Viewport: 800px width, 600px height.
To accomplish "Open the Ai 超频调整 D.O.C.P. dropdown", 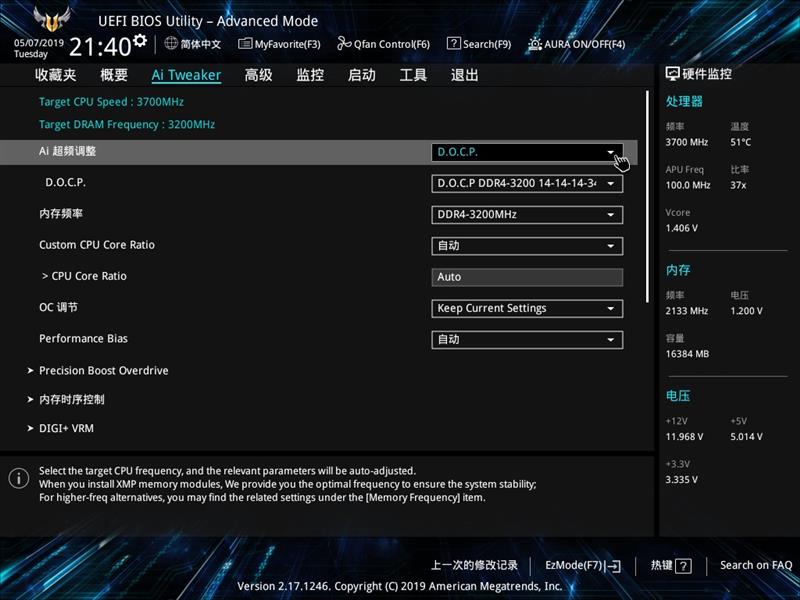I will pyautogui.click(x=527, y=152).
